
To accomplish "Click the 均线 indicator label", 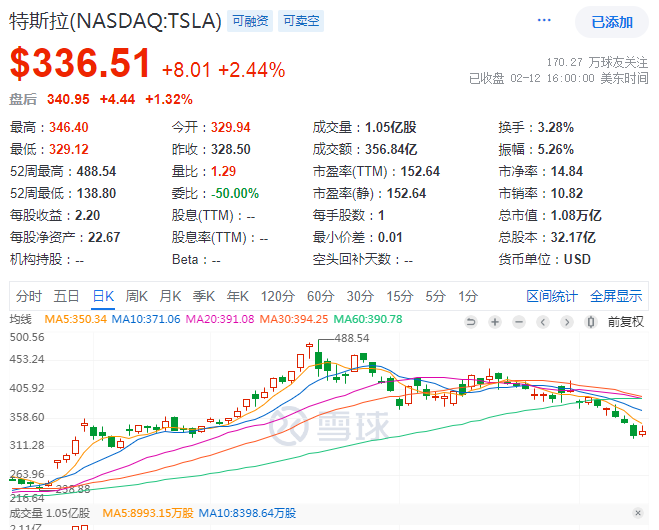I will 21,319.
